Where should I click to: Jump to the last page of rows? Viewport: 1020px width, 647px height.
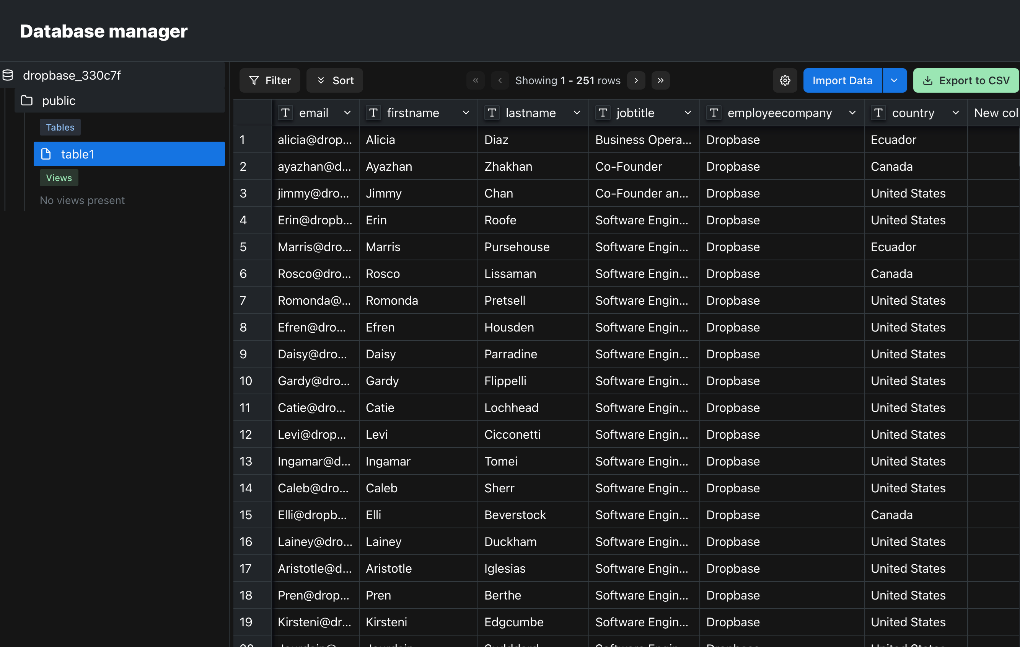pos(660,81)
